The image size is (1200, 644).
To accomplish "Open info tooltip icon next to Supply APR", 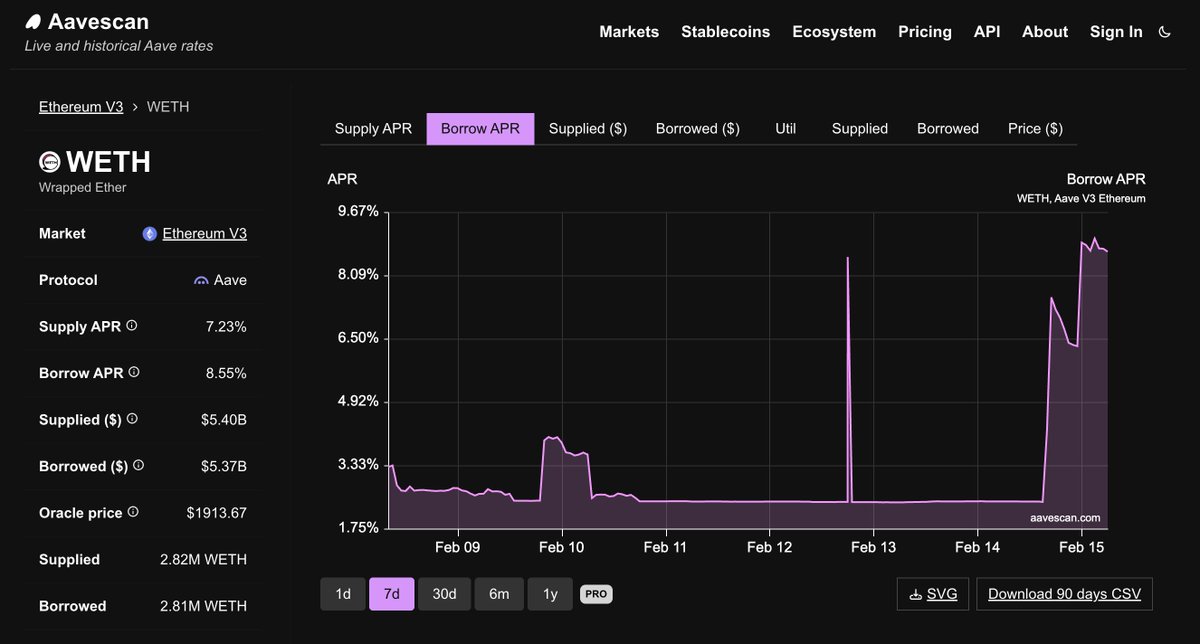I will tap(132, 326).
